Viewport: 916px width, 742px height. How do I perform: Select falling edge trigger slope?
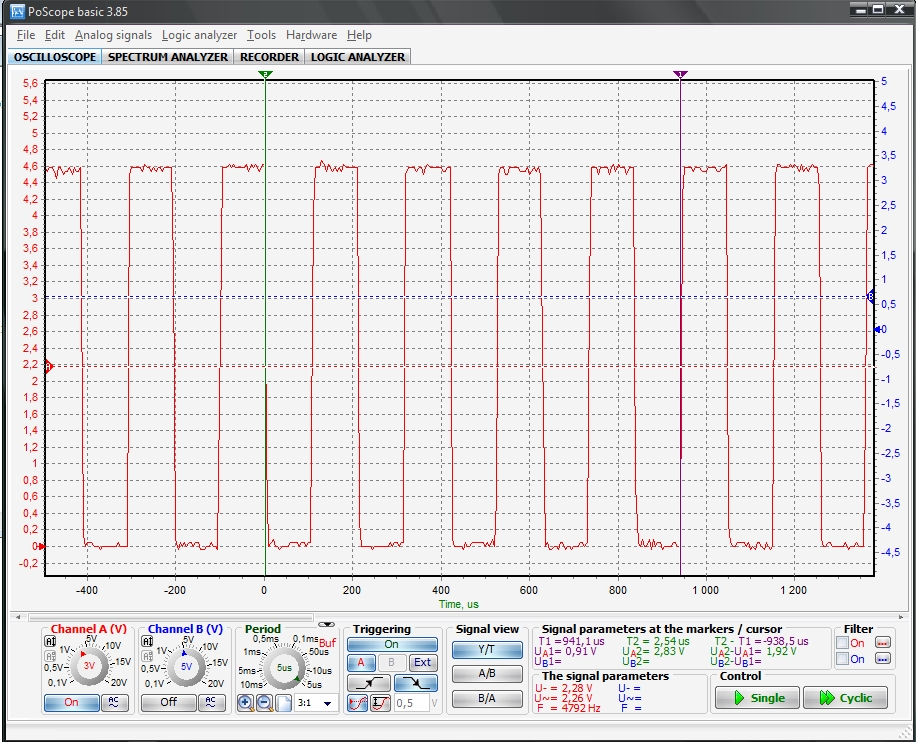click(415, 683)
